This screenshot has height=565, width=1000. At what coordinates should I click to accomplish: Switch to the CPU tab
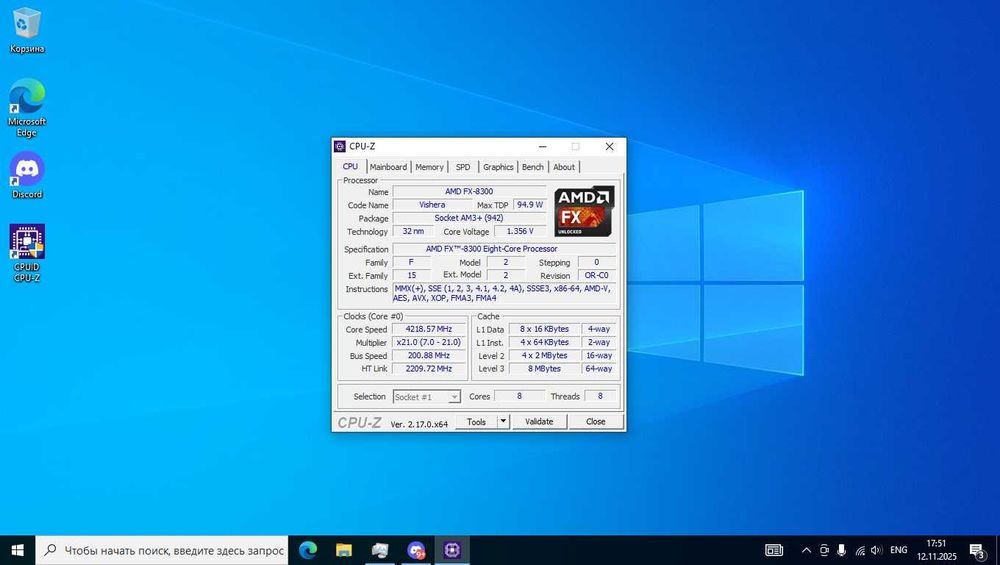[350, 166]
